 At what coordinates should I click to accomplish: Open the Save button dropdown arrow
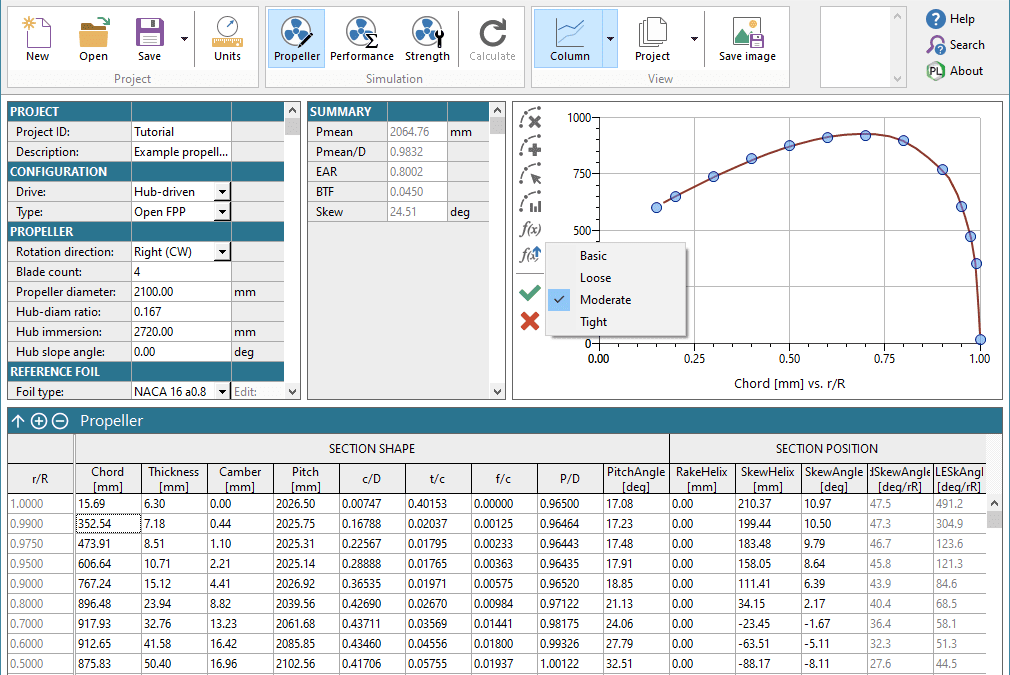pos(184,38)
